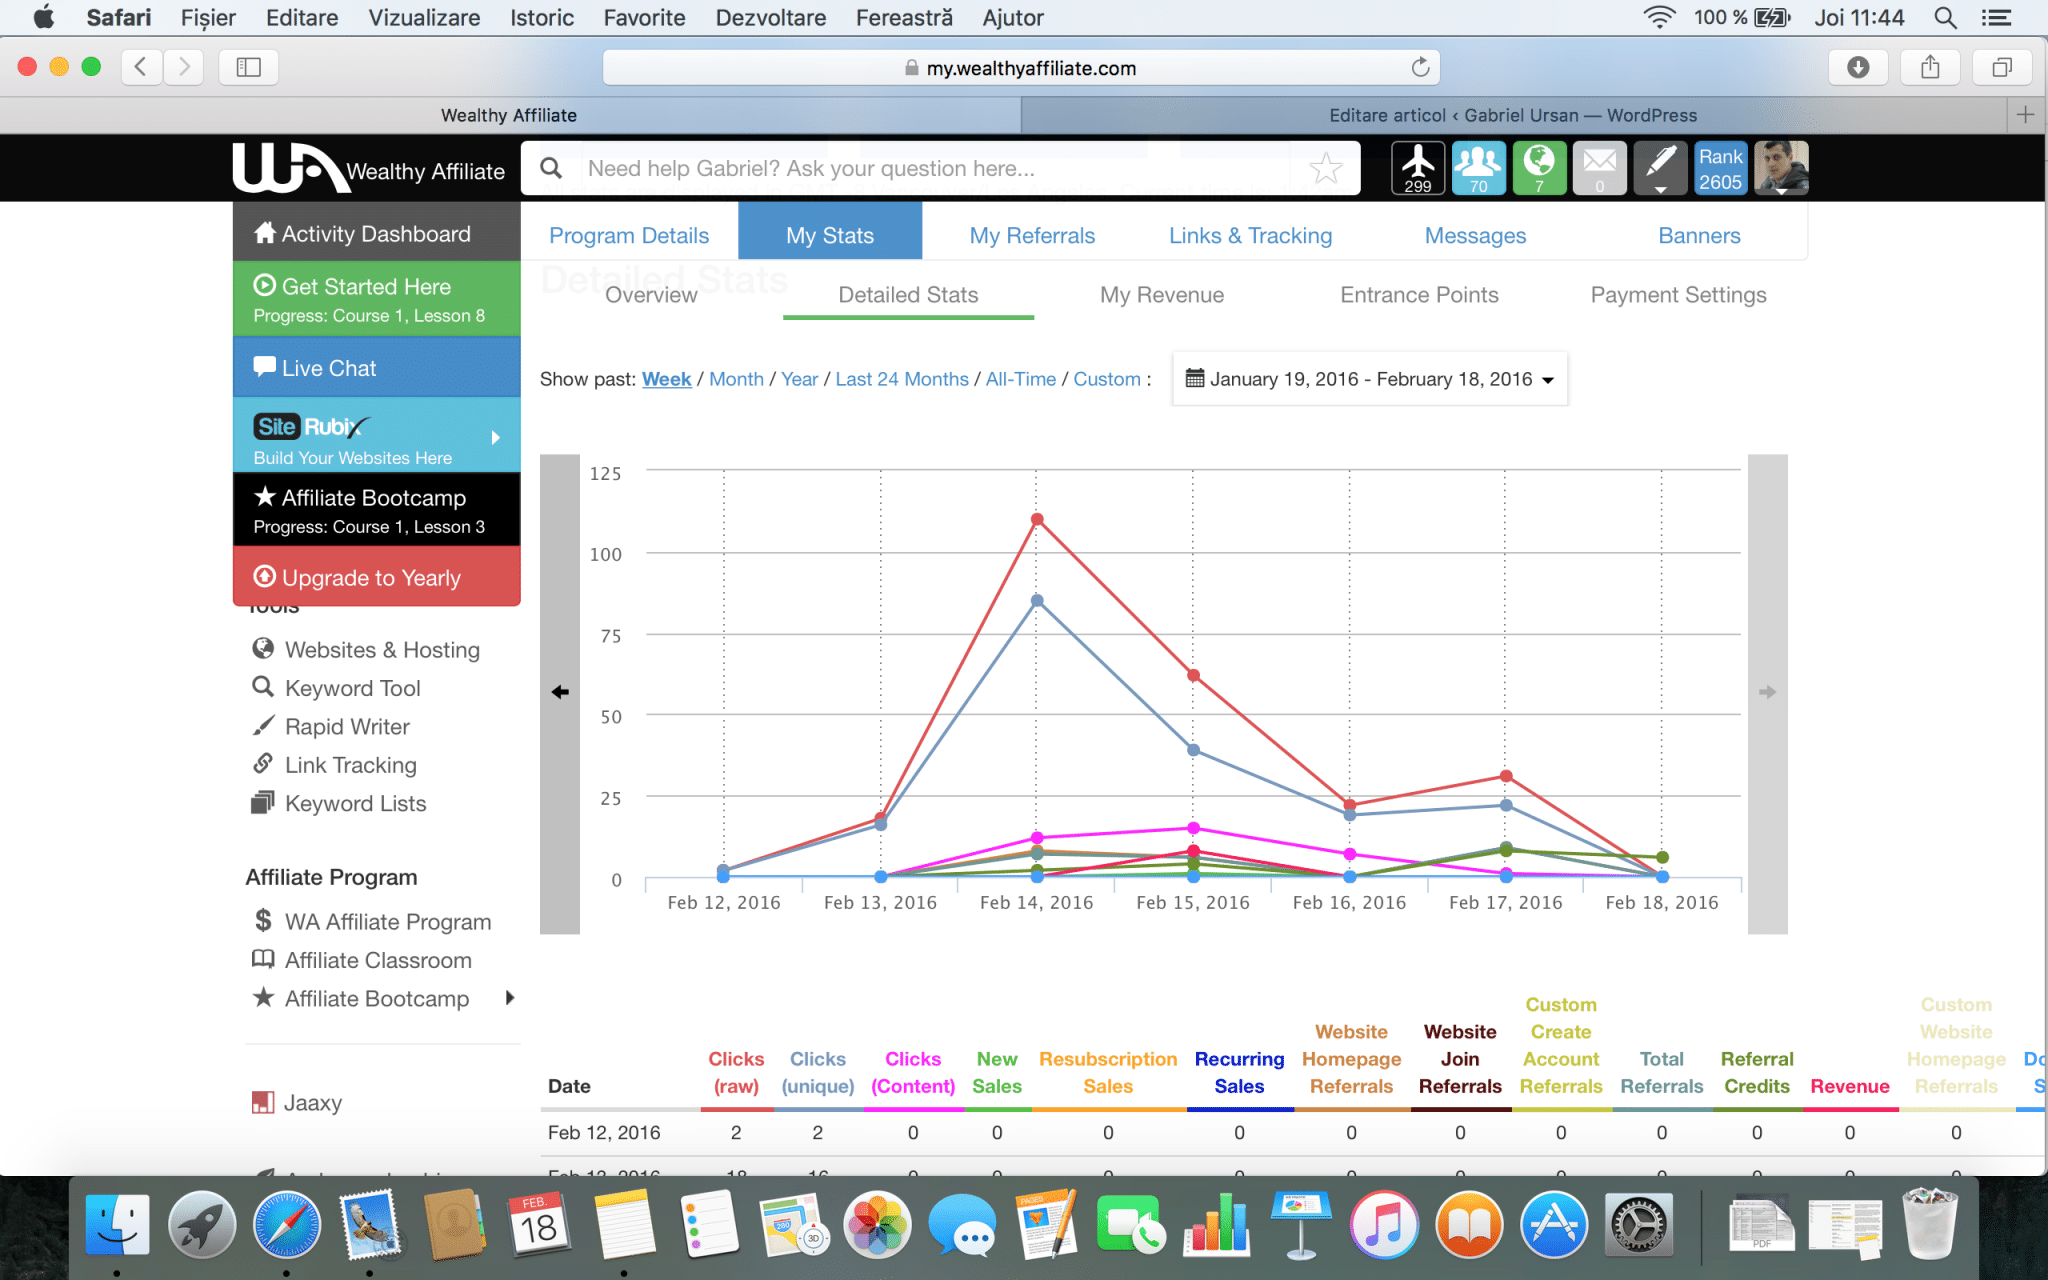Launch Photos from the Dock

(877, 1224)
